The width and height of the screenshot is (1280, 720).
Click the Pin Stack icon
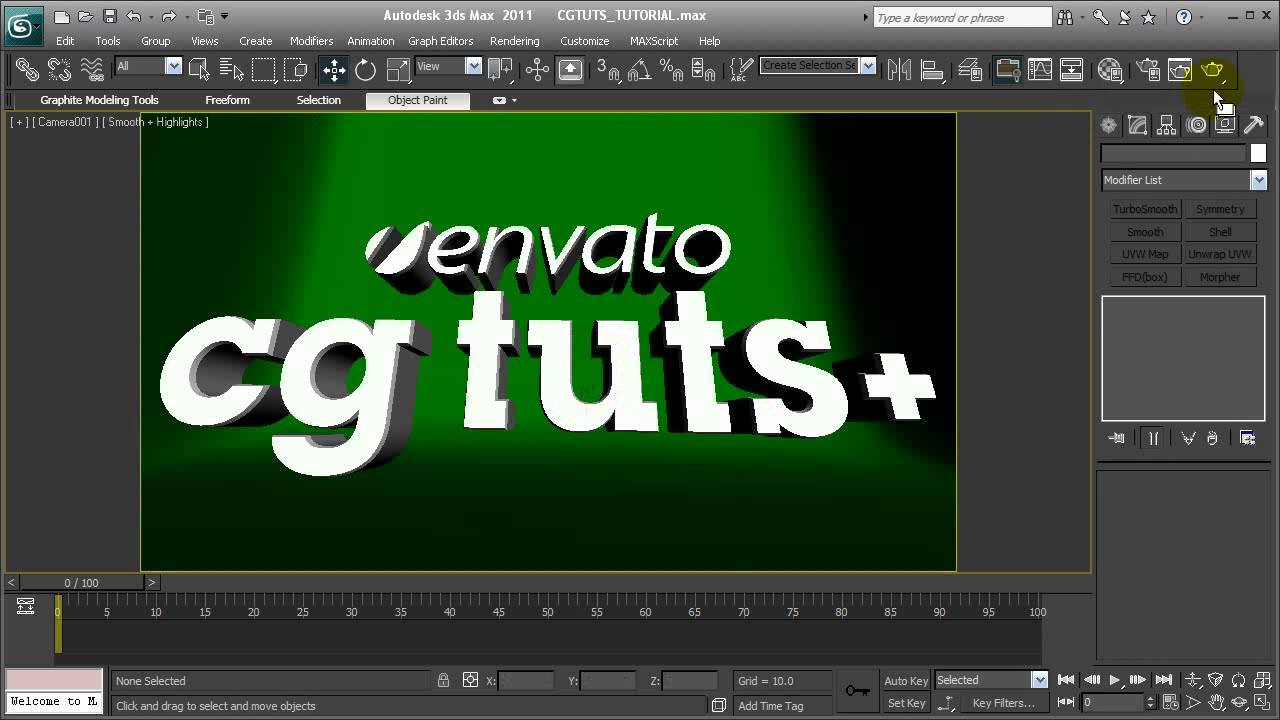tap(1117, 438)
